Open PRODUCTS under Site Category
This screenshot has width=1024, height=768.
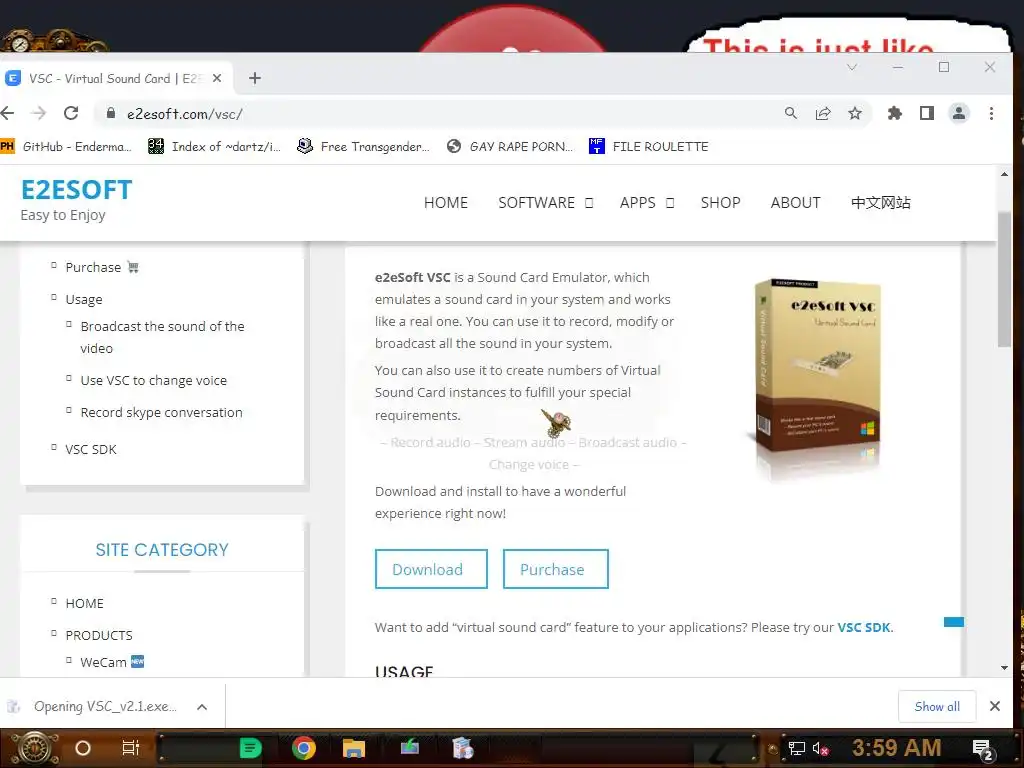coord(99,635)
